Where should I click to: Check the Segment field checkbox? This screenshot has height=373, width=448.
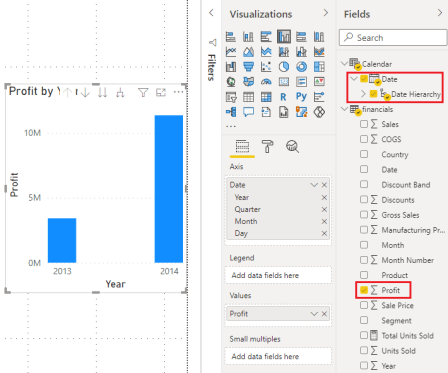[x=364, y=320]
